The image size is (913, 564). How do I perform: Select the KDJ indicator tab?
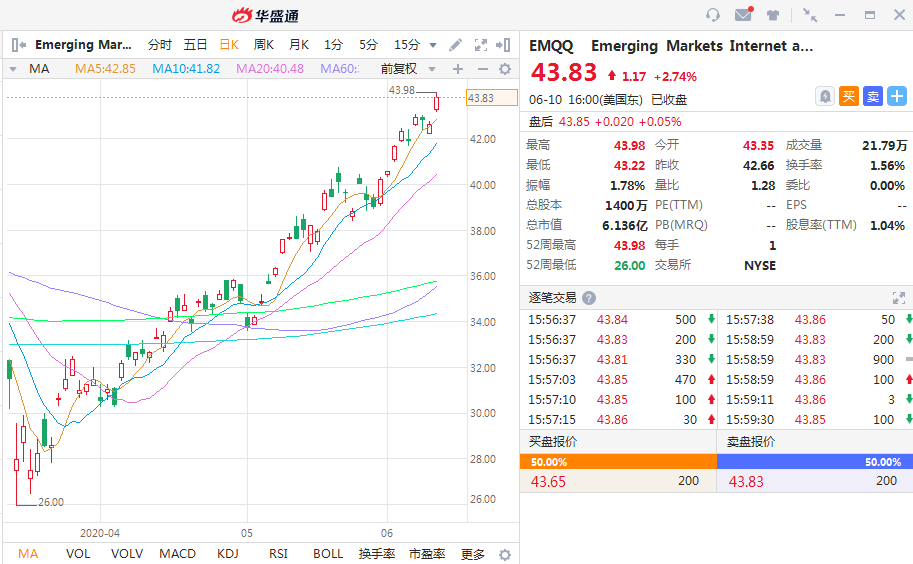click(x=228, y=554)
